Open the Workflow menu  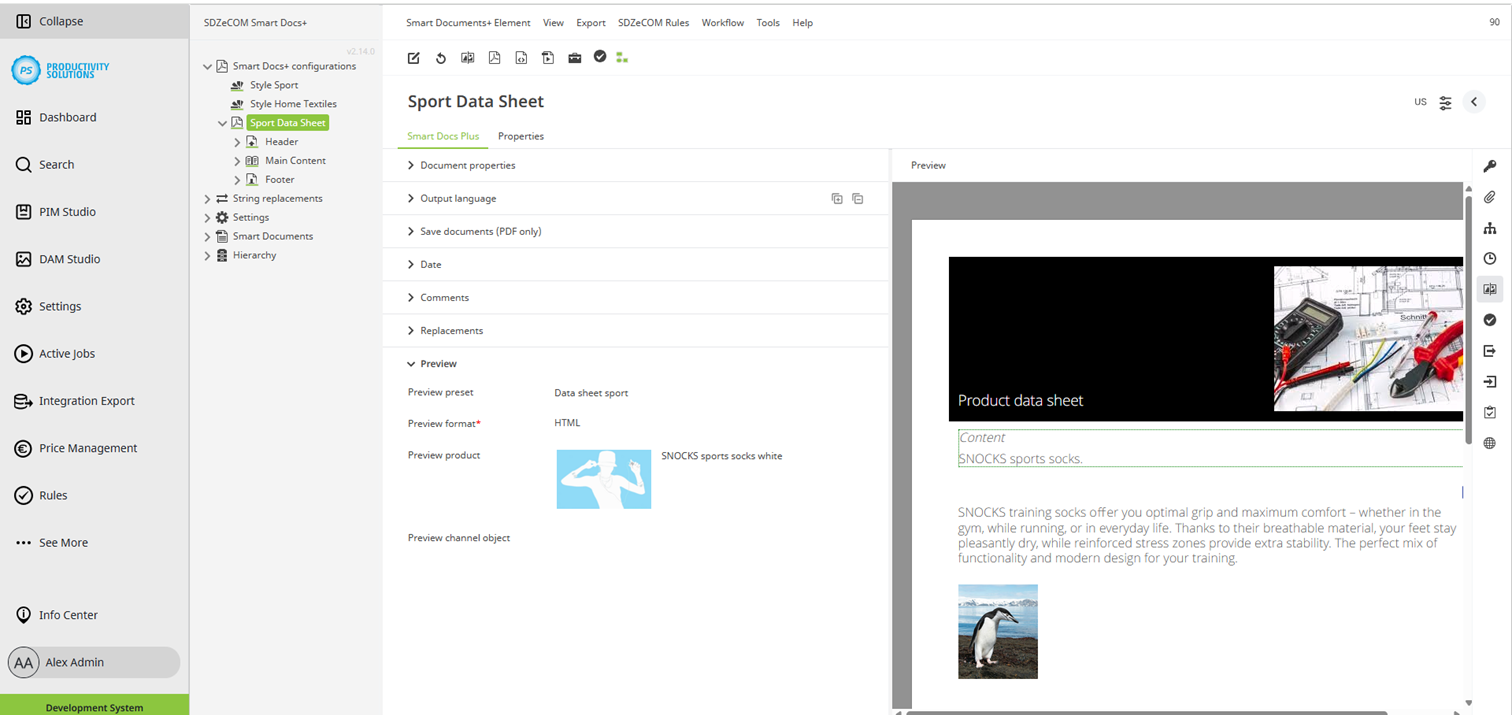(722, 22)
